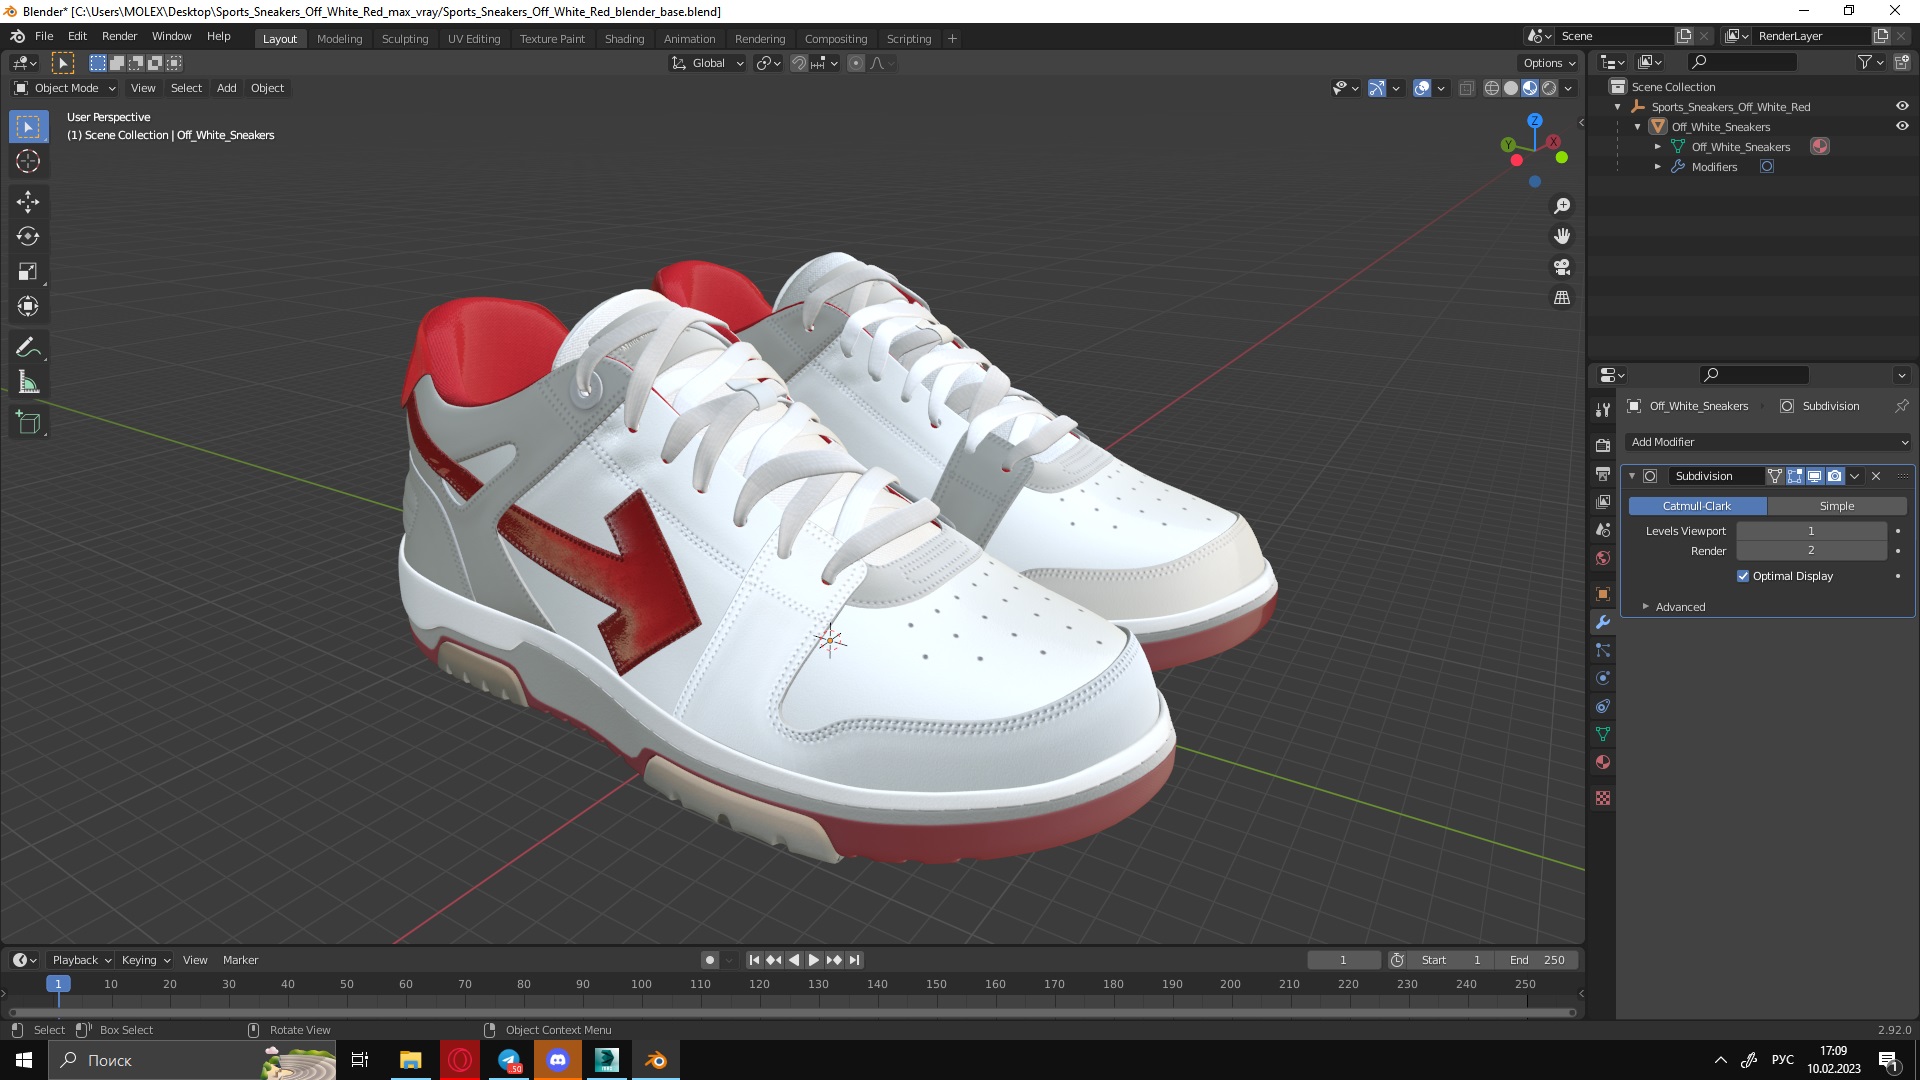This screenshot has height=1080, width=1920.
Task: Toggle the camera view icon
Action: click(x=1562, y=267)
